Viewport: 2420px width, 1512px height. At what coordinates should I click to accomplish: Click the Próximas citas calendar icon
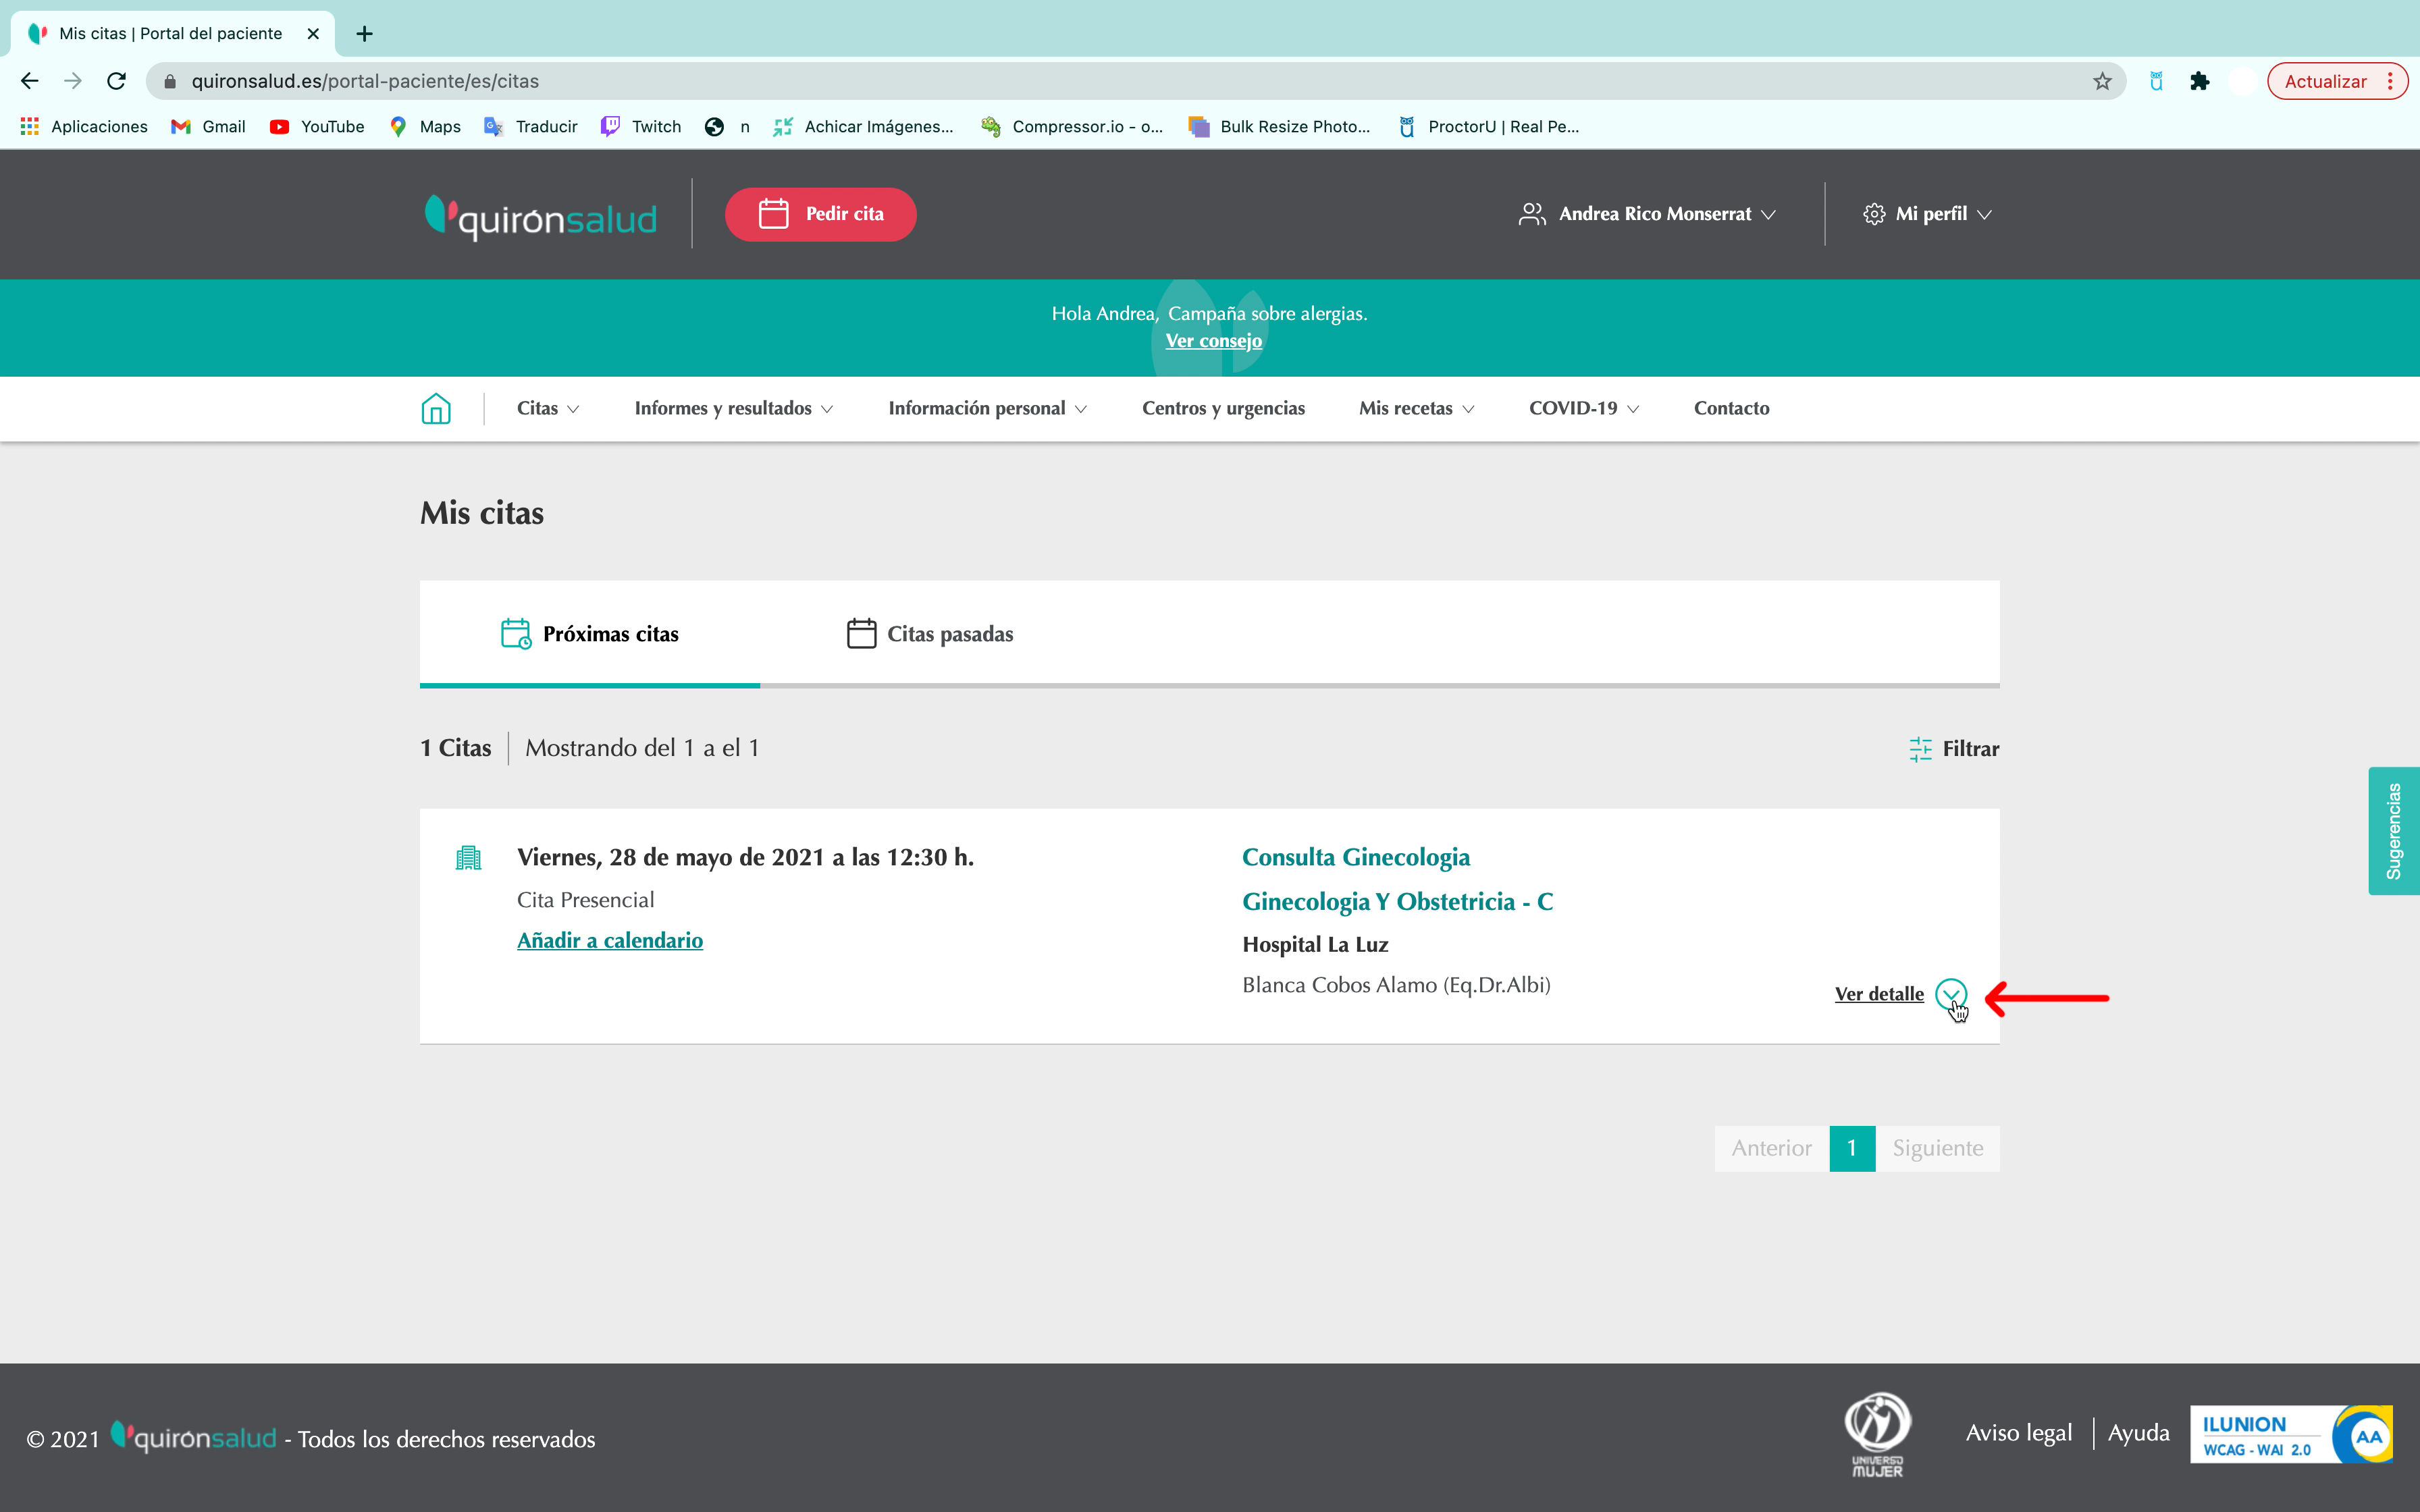click(x=516, y=634)
